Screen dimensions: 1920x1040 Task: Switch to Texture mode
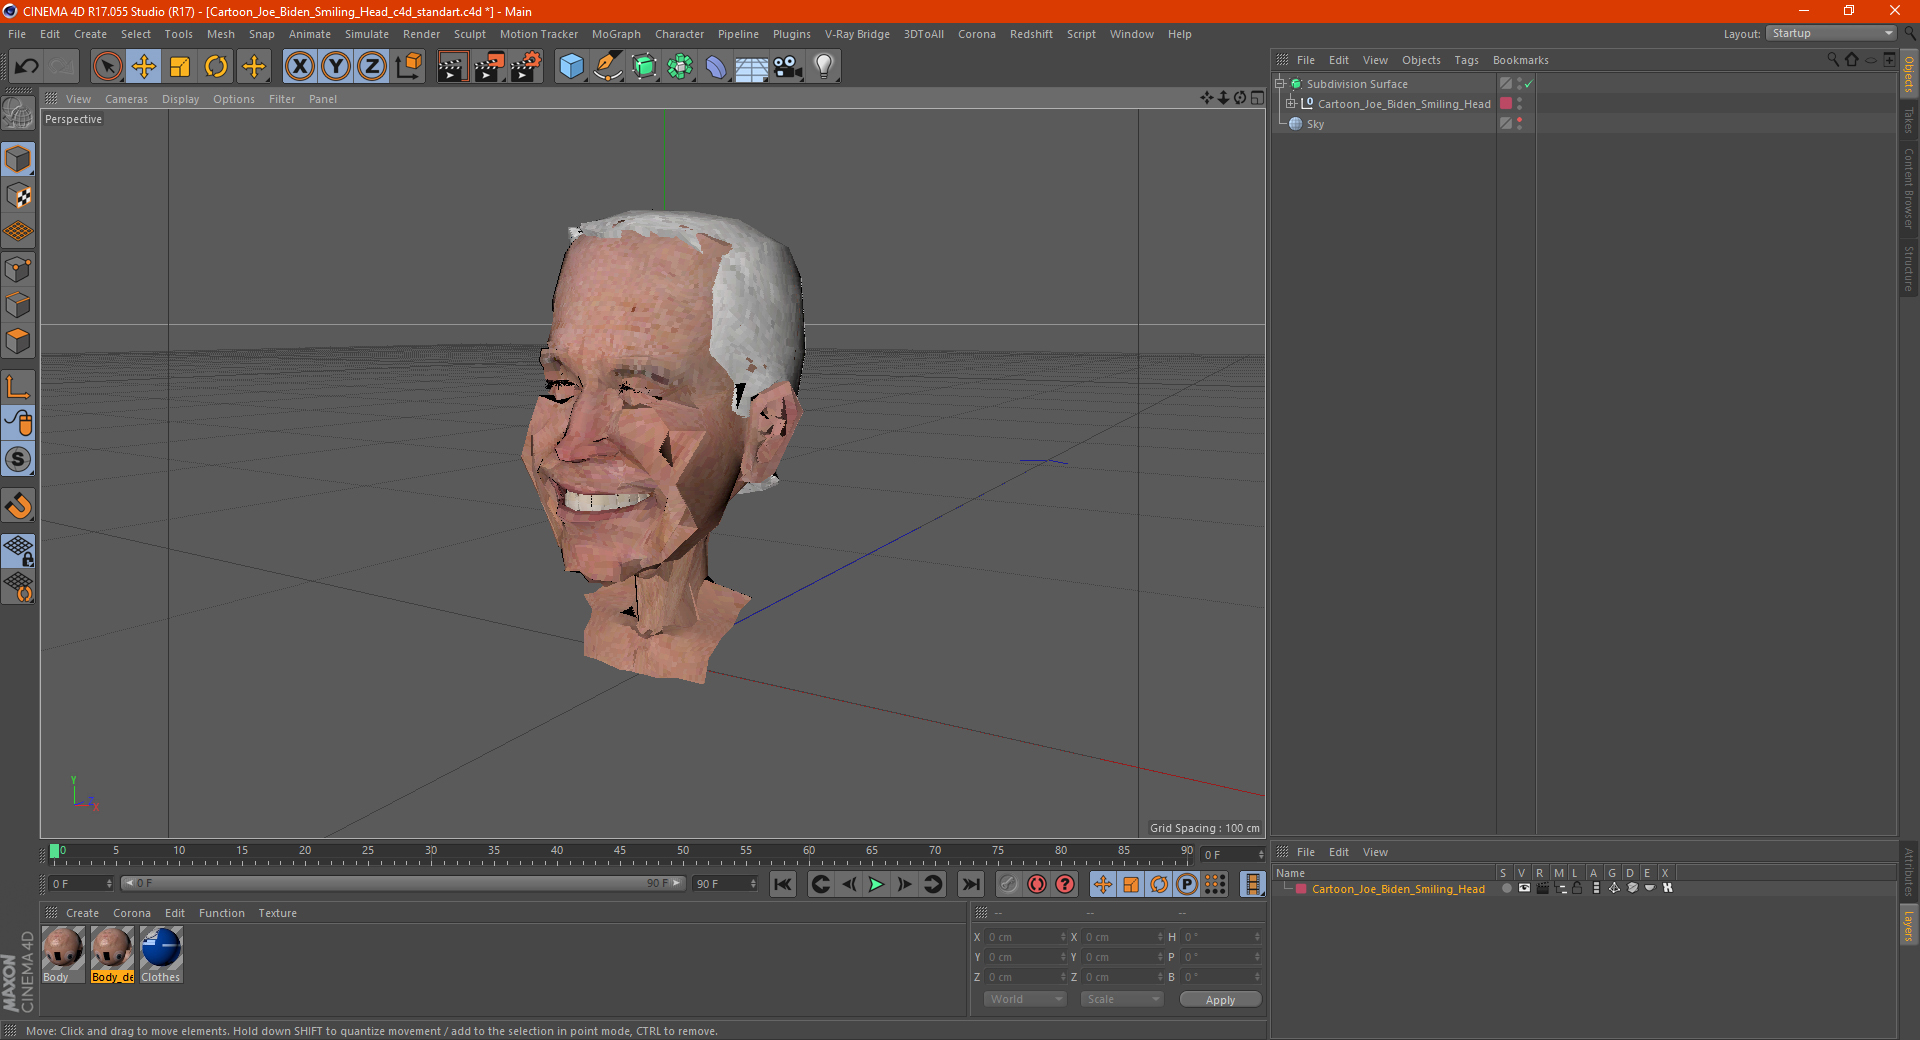coord(18,196)
